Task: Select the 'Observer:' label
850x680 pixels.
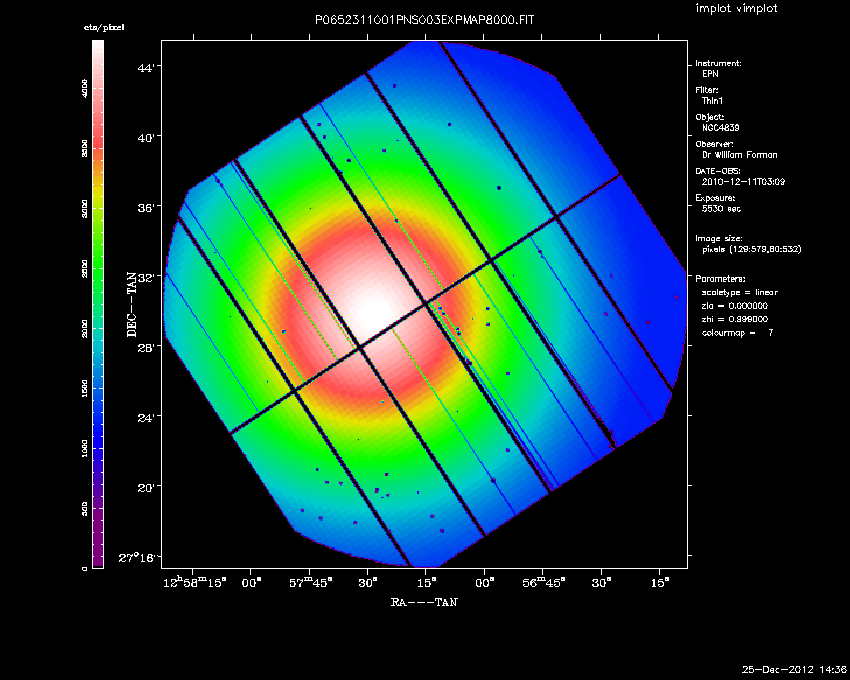Action: pyautogui.click(x=714, y=144)
